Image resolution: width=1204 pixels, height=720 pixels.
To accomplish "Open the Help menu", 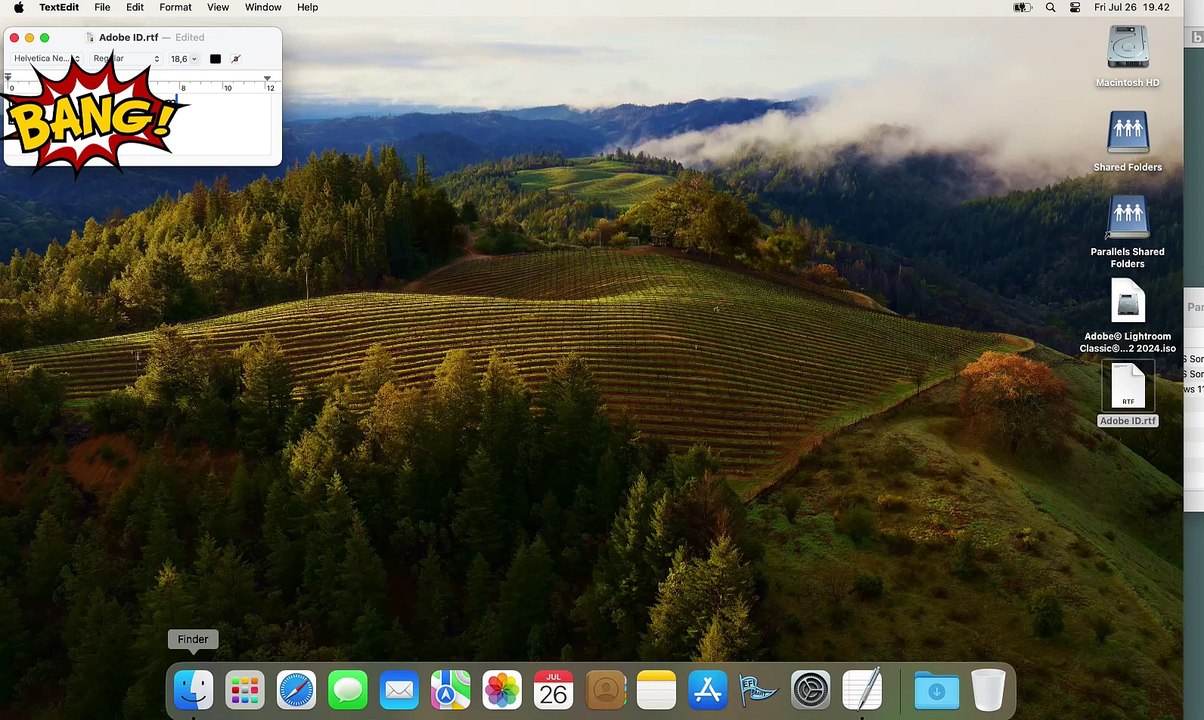I will [307, 7].
